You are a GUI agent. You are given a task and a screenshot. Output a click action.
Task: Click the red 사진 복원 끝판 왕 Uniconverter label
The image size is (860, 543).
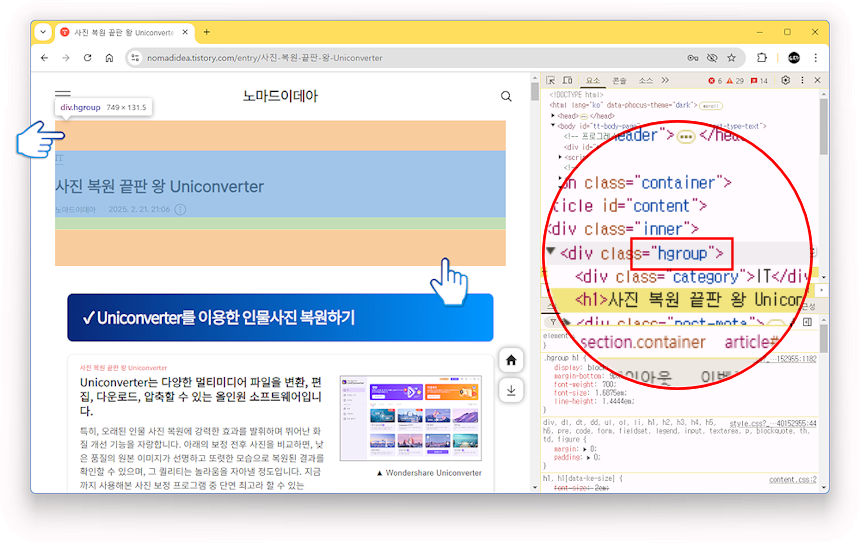(123, 367)
